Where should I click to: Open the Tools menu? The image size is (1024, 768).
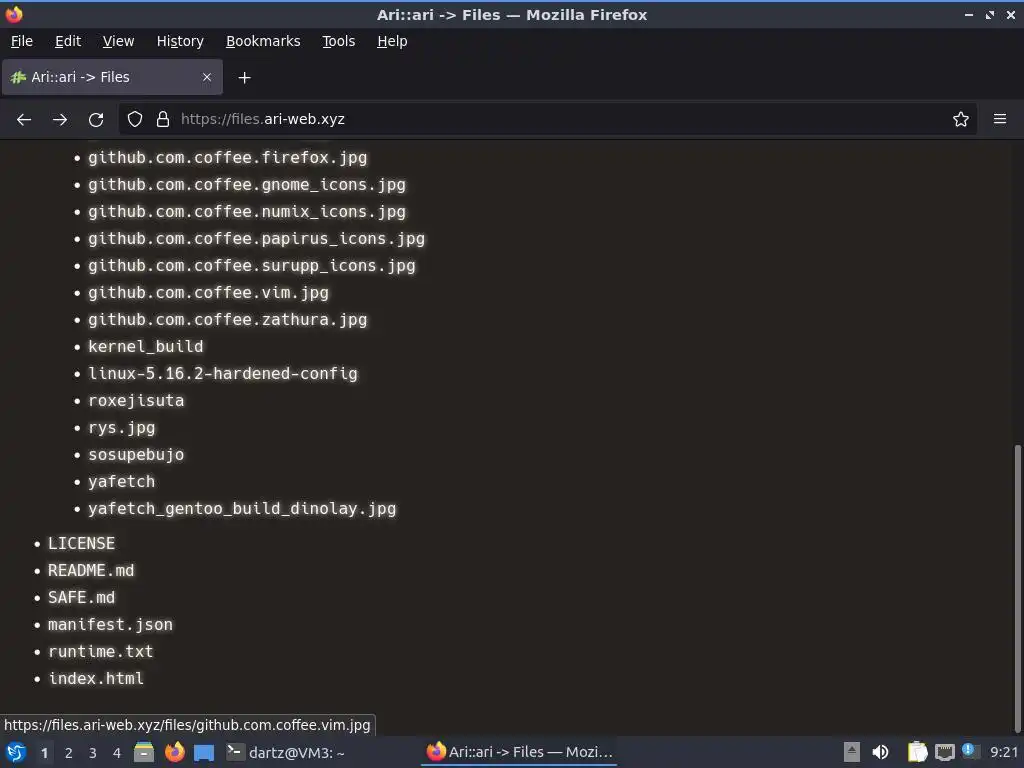(x=338, y=41)
